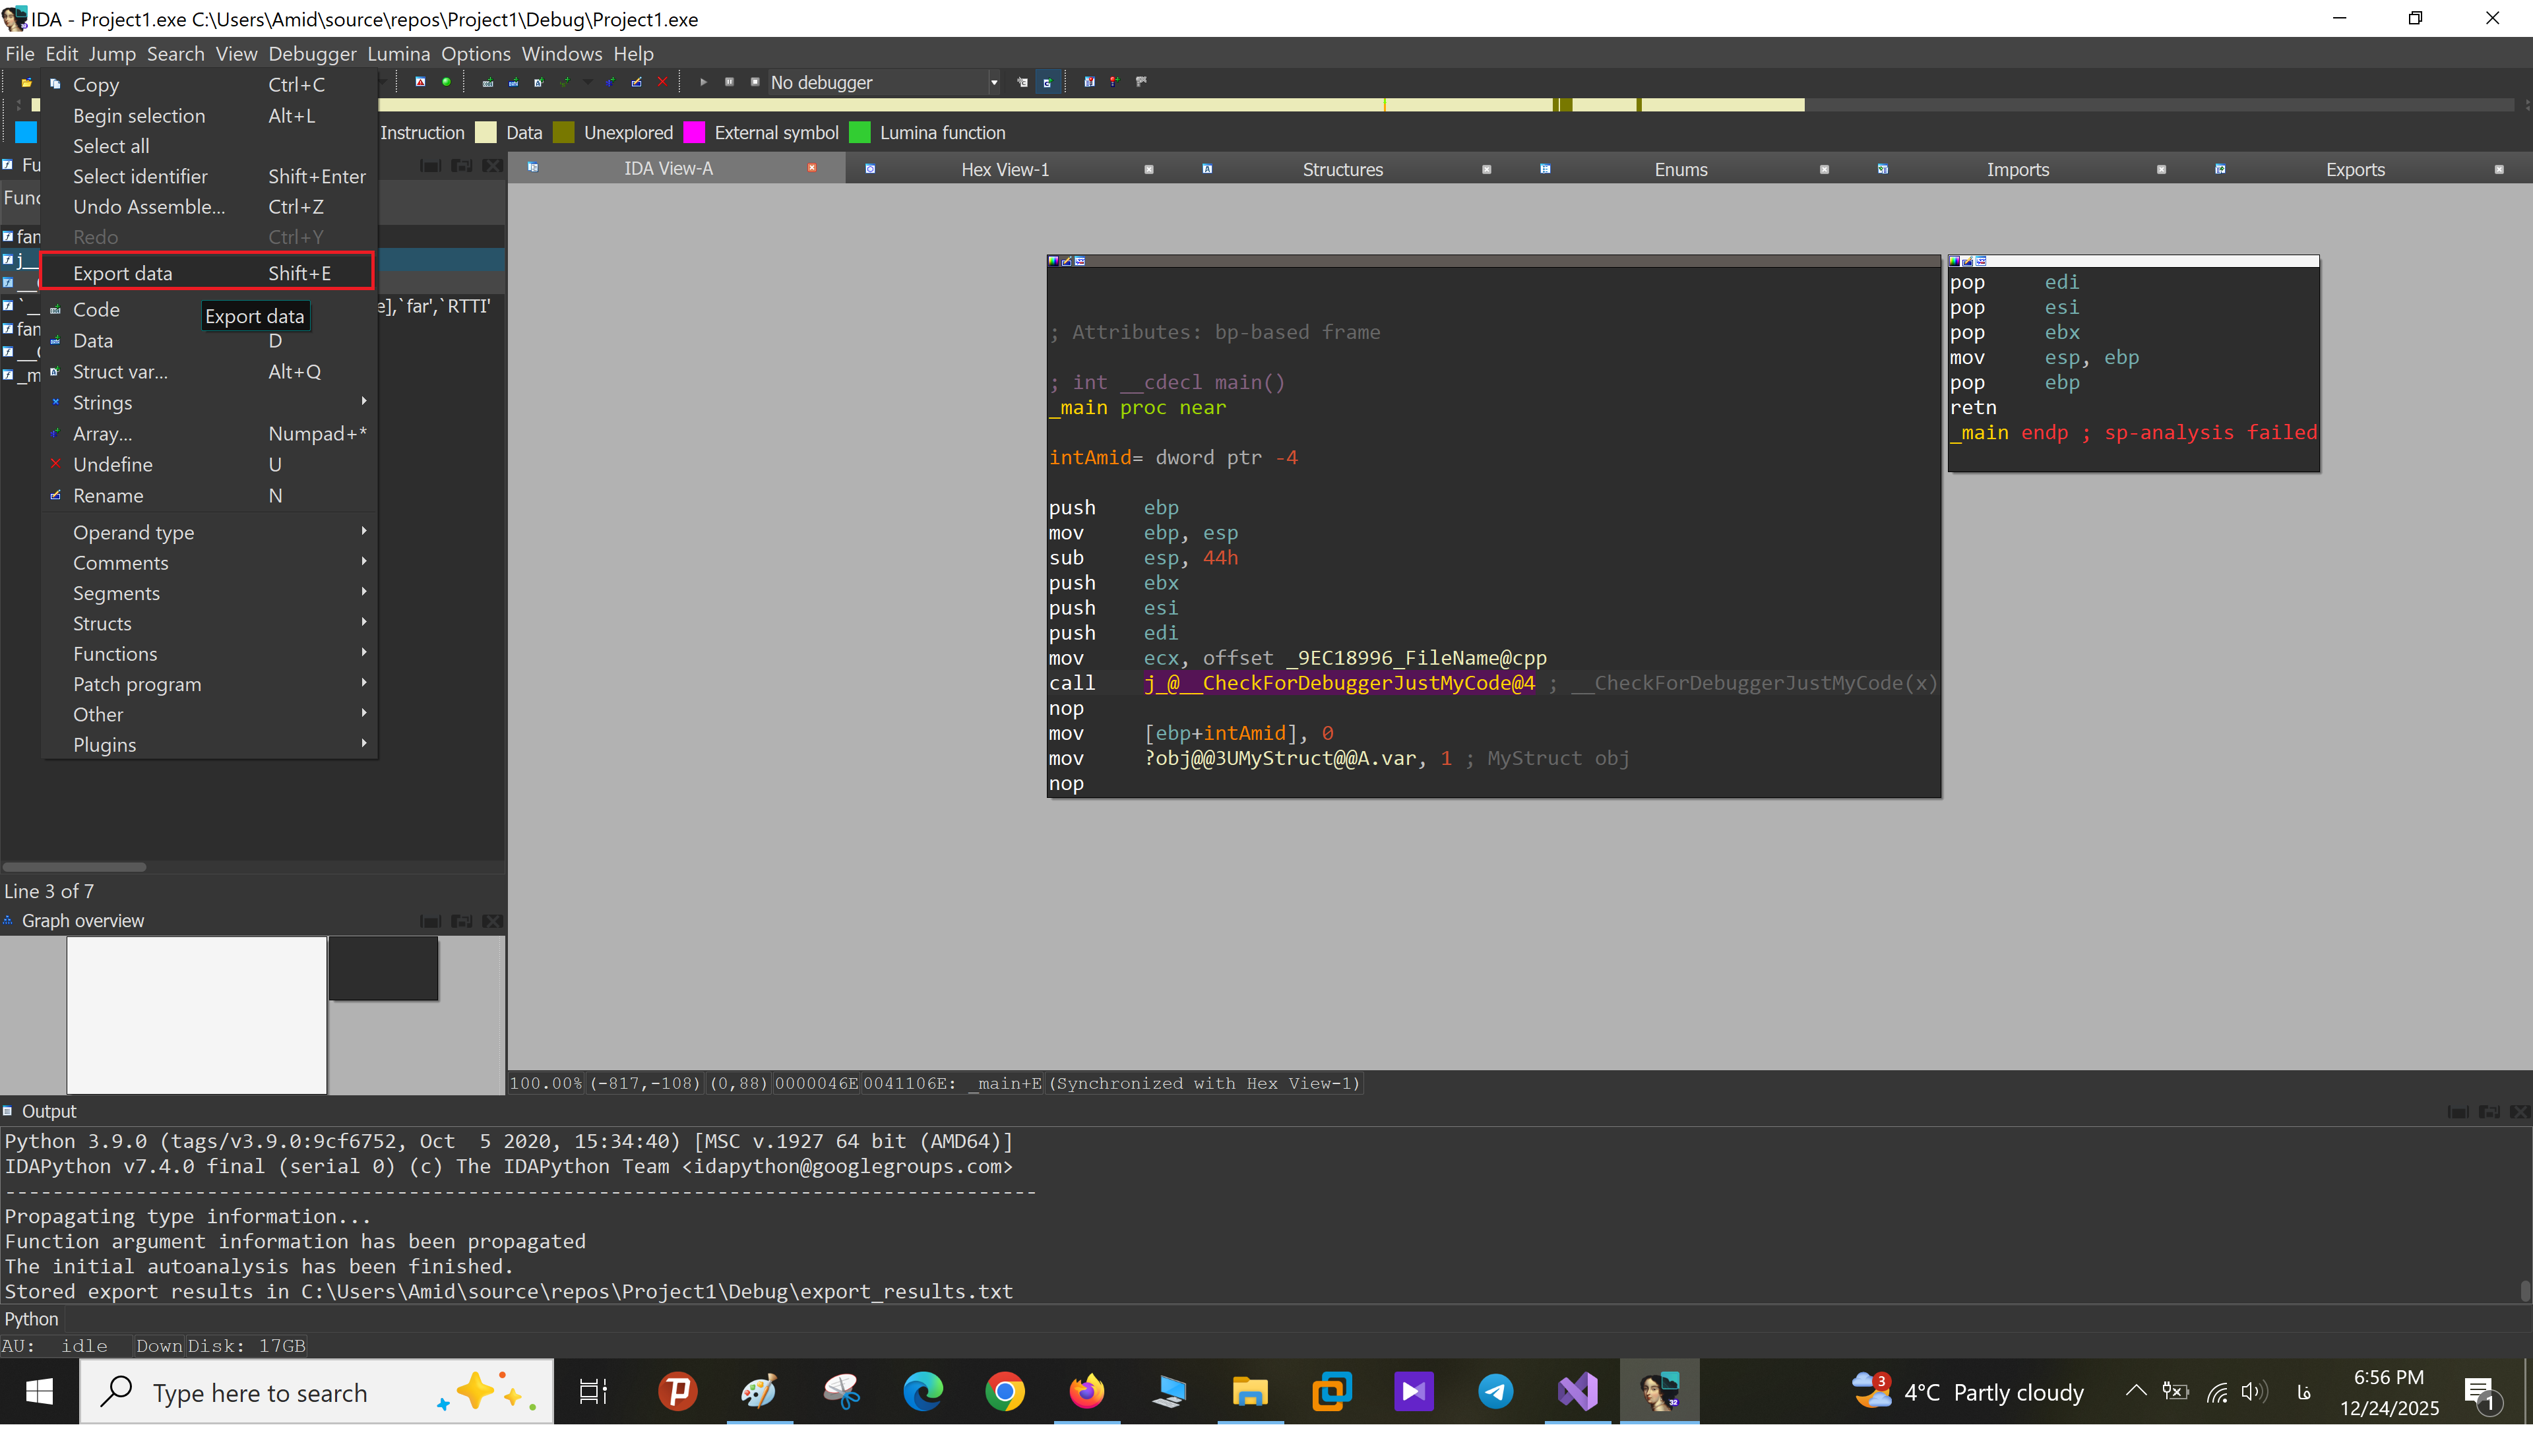
Task: Open the No debugger dropdown
Action: click(994, 83)
